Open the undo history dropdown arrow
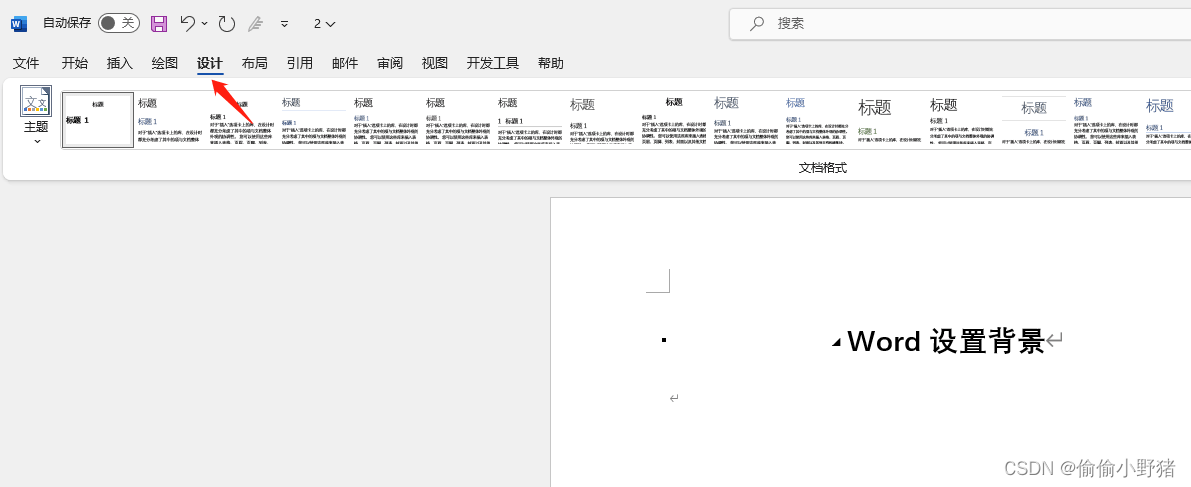The image size is (1191, 487). [x=204, y=24]
